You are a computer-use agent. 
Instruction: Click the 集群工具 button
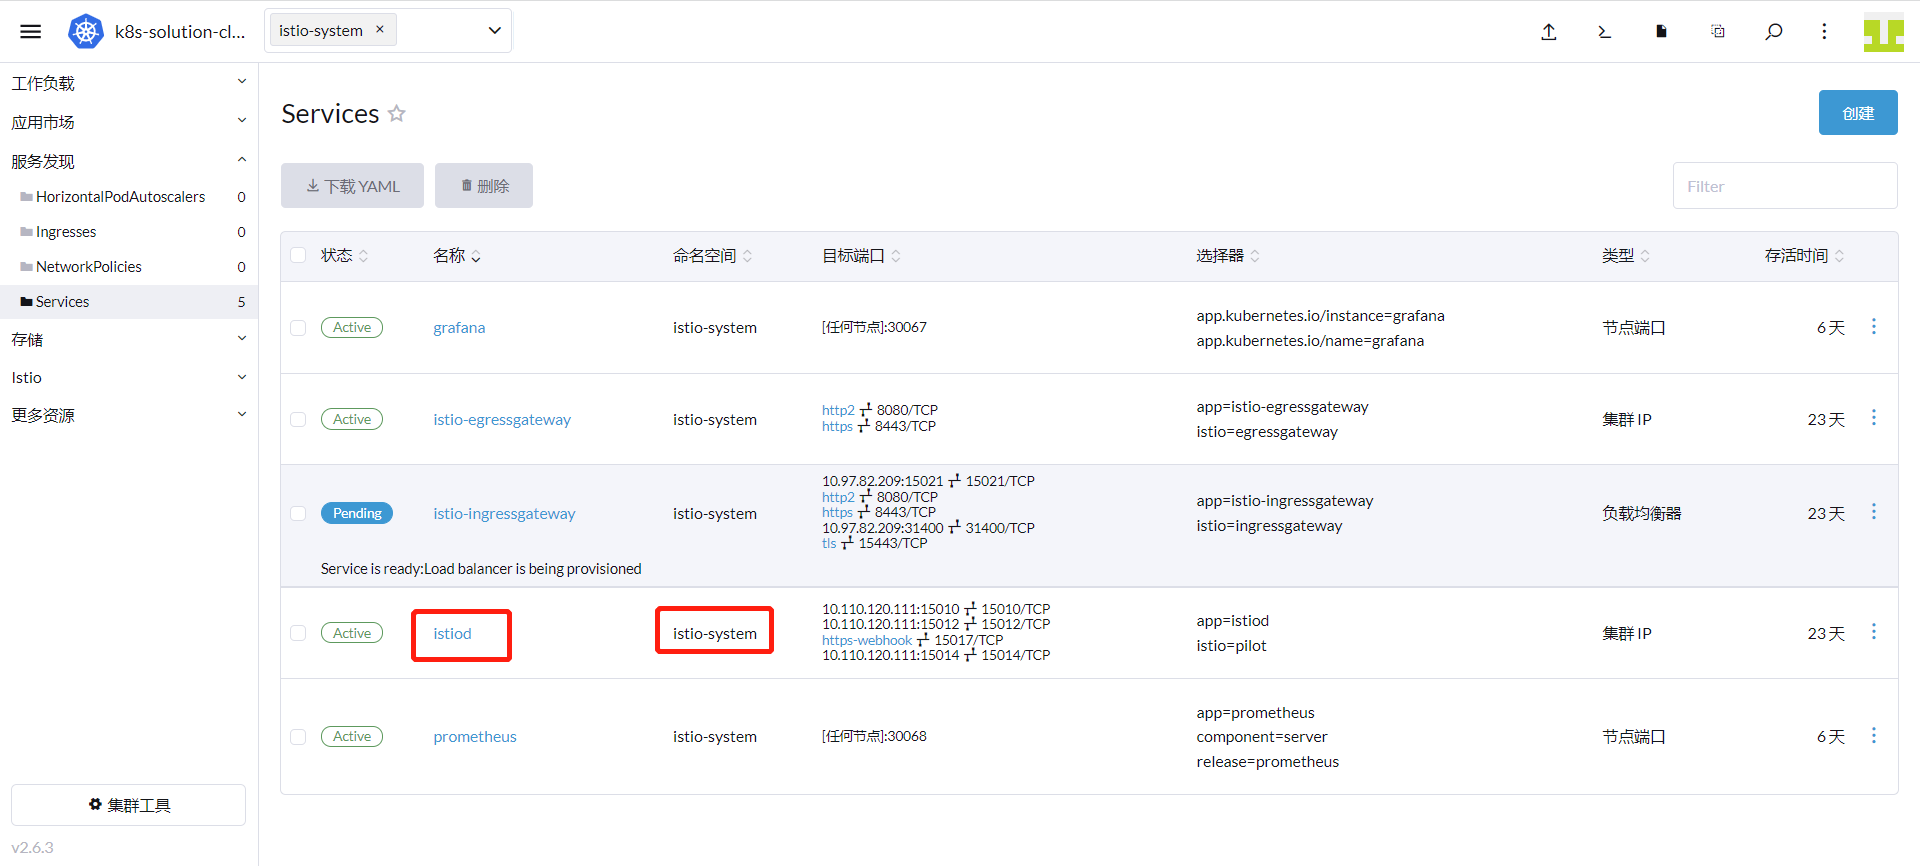tap(128, 805)
